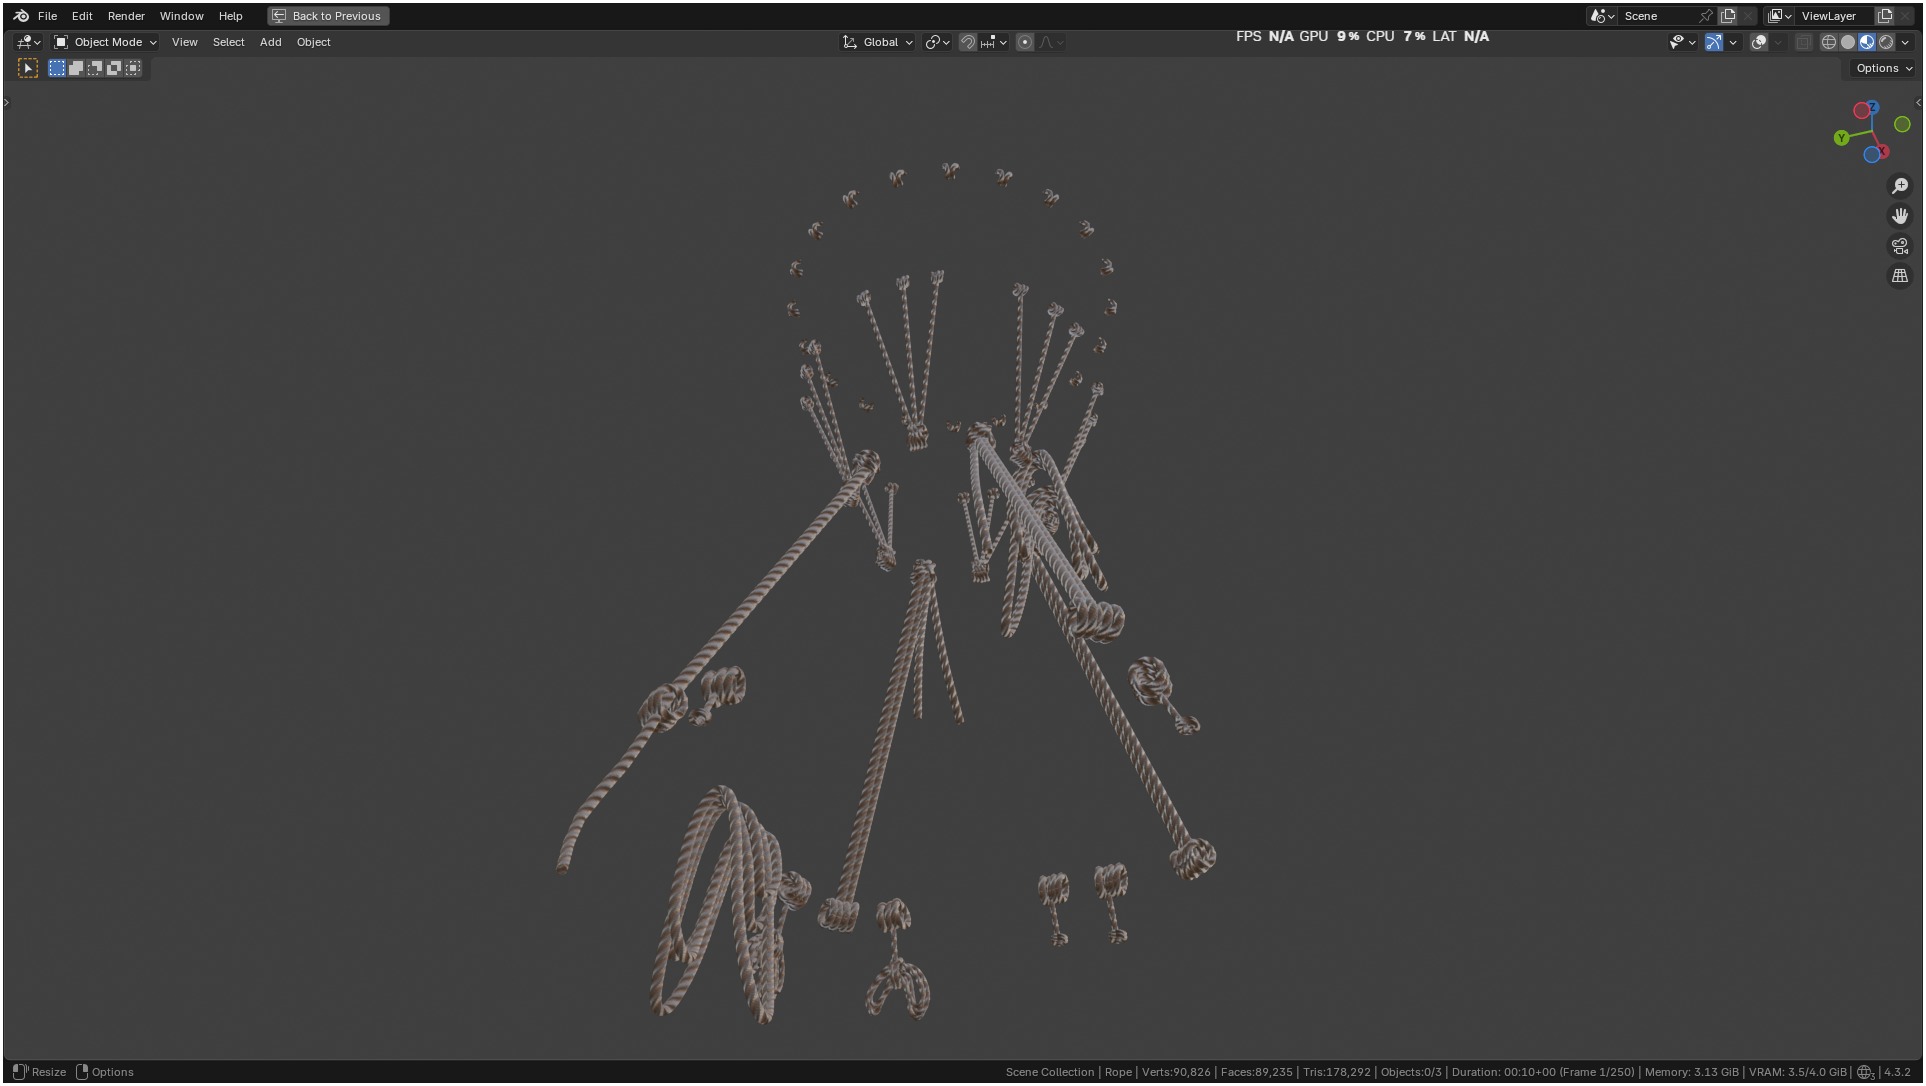1926x1086 pixels.
Task: Remove the ViewLayer with X icon
Action: [x=1905, y=16]
